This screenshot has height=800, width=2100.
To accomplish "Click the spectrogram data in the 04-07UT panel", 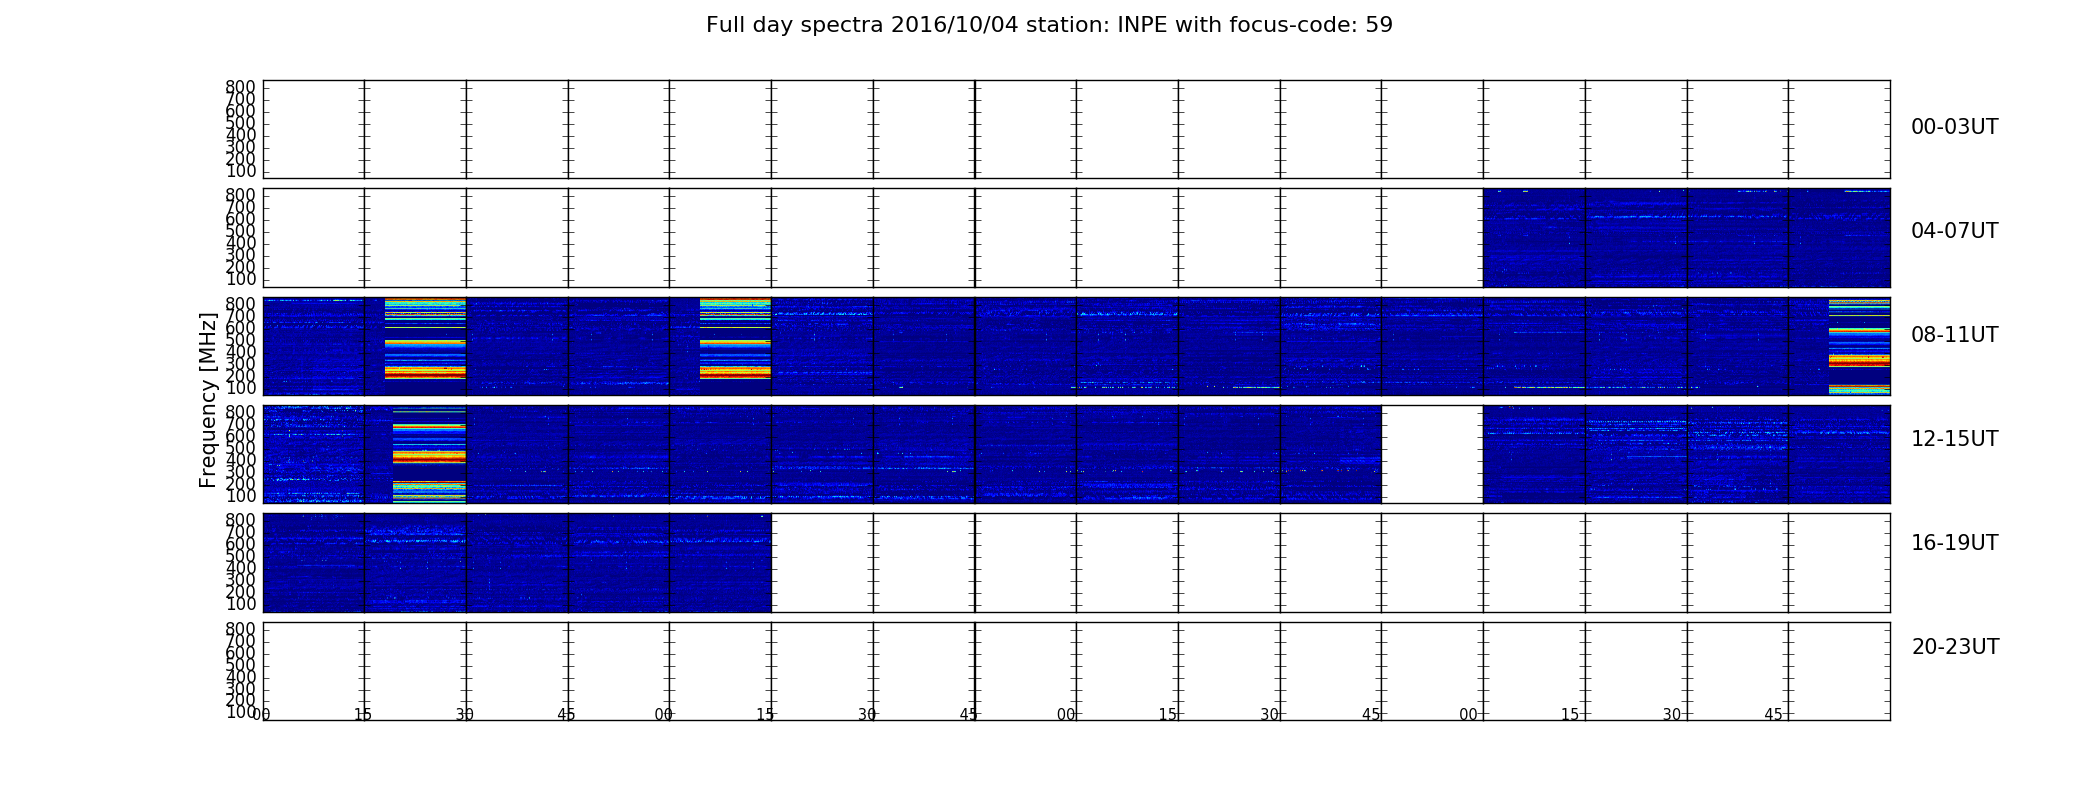I will 1686,238.
